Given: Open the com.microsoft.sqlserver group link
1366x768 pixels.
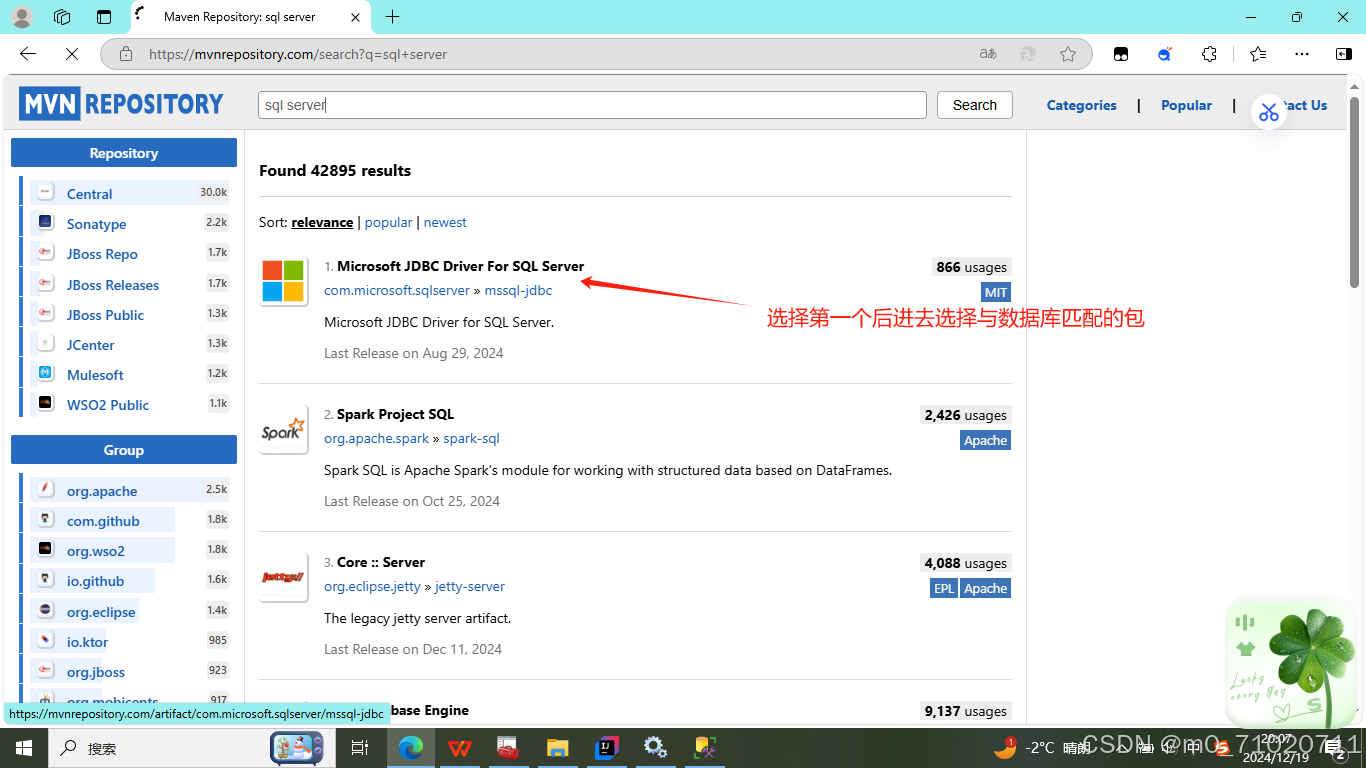Looking at the screenshot, I should pyautogui.click(x=397, y=290).
